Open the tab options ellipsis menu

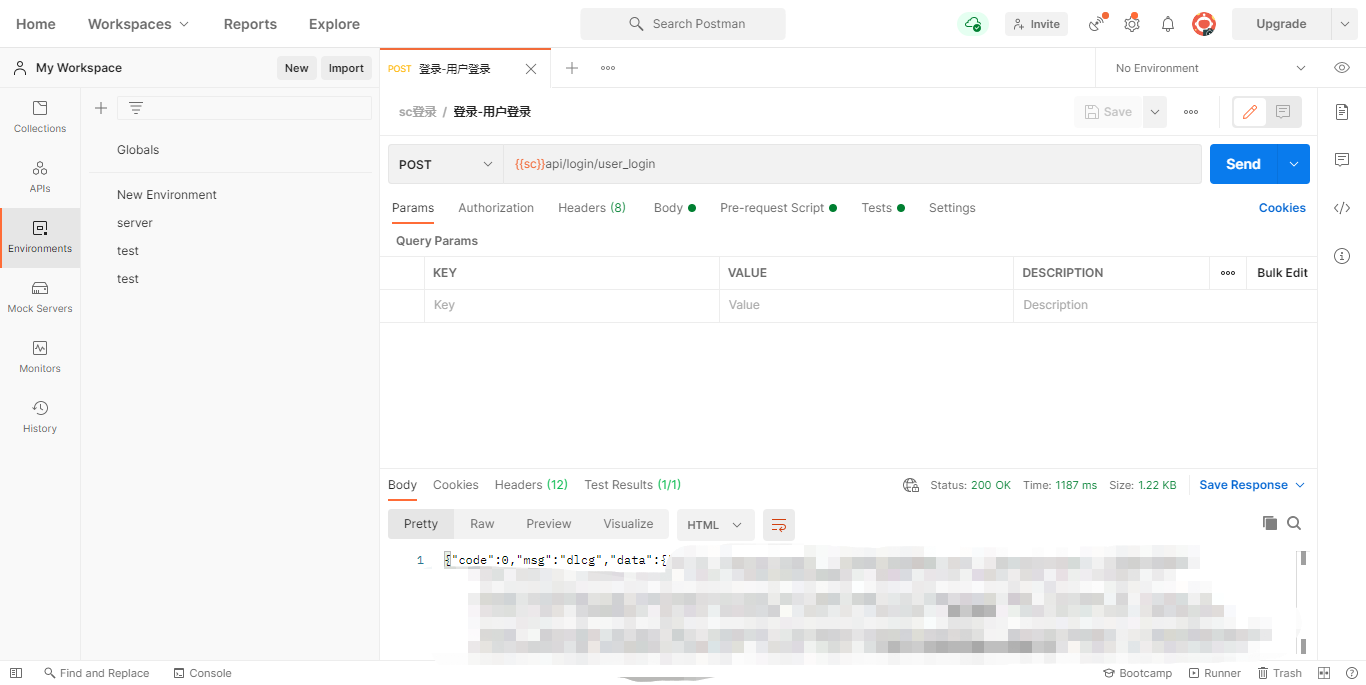coord(608,68)
